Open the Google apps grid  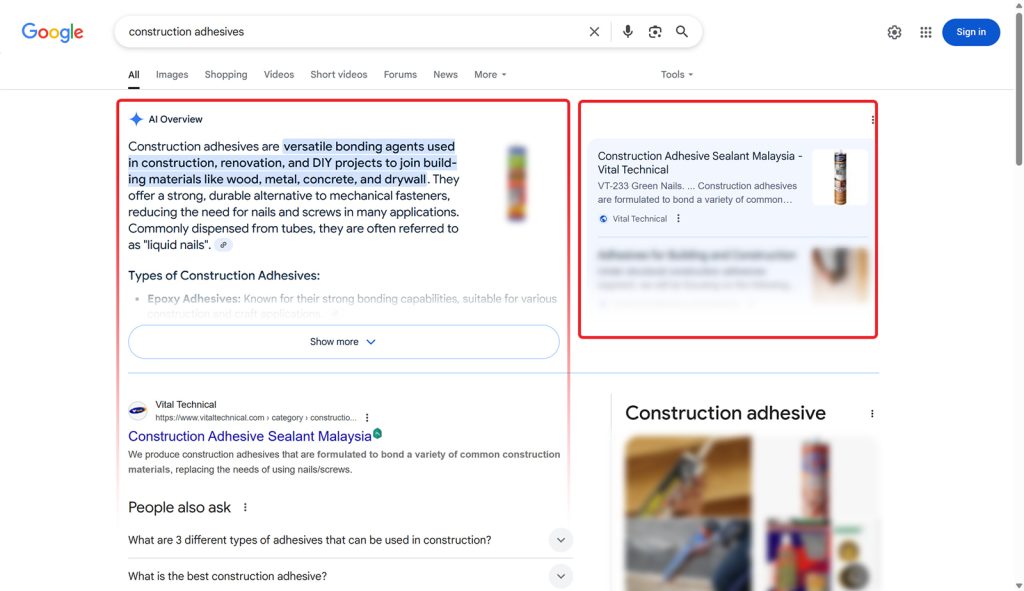(x=925, y=32)
